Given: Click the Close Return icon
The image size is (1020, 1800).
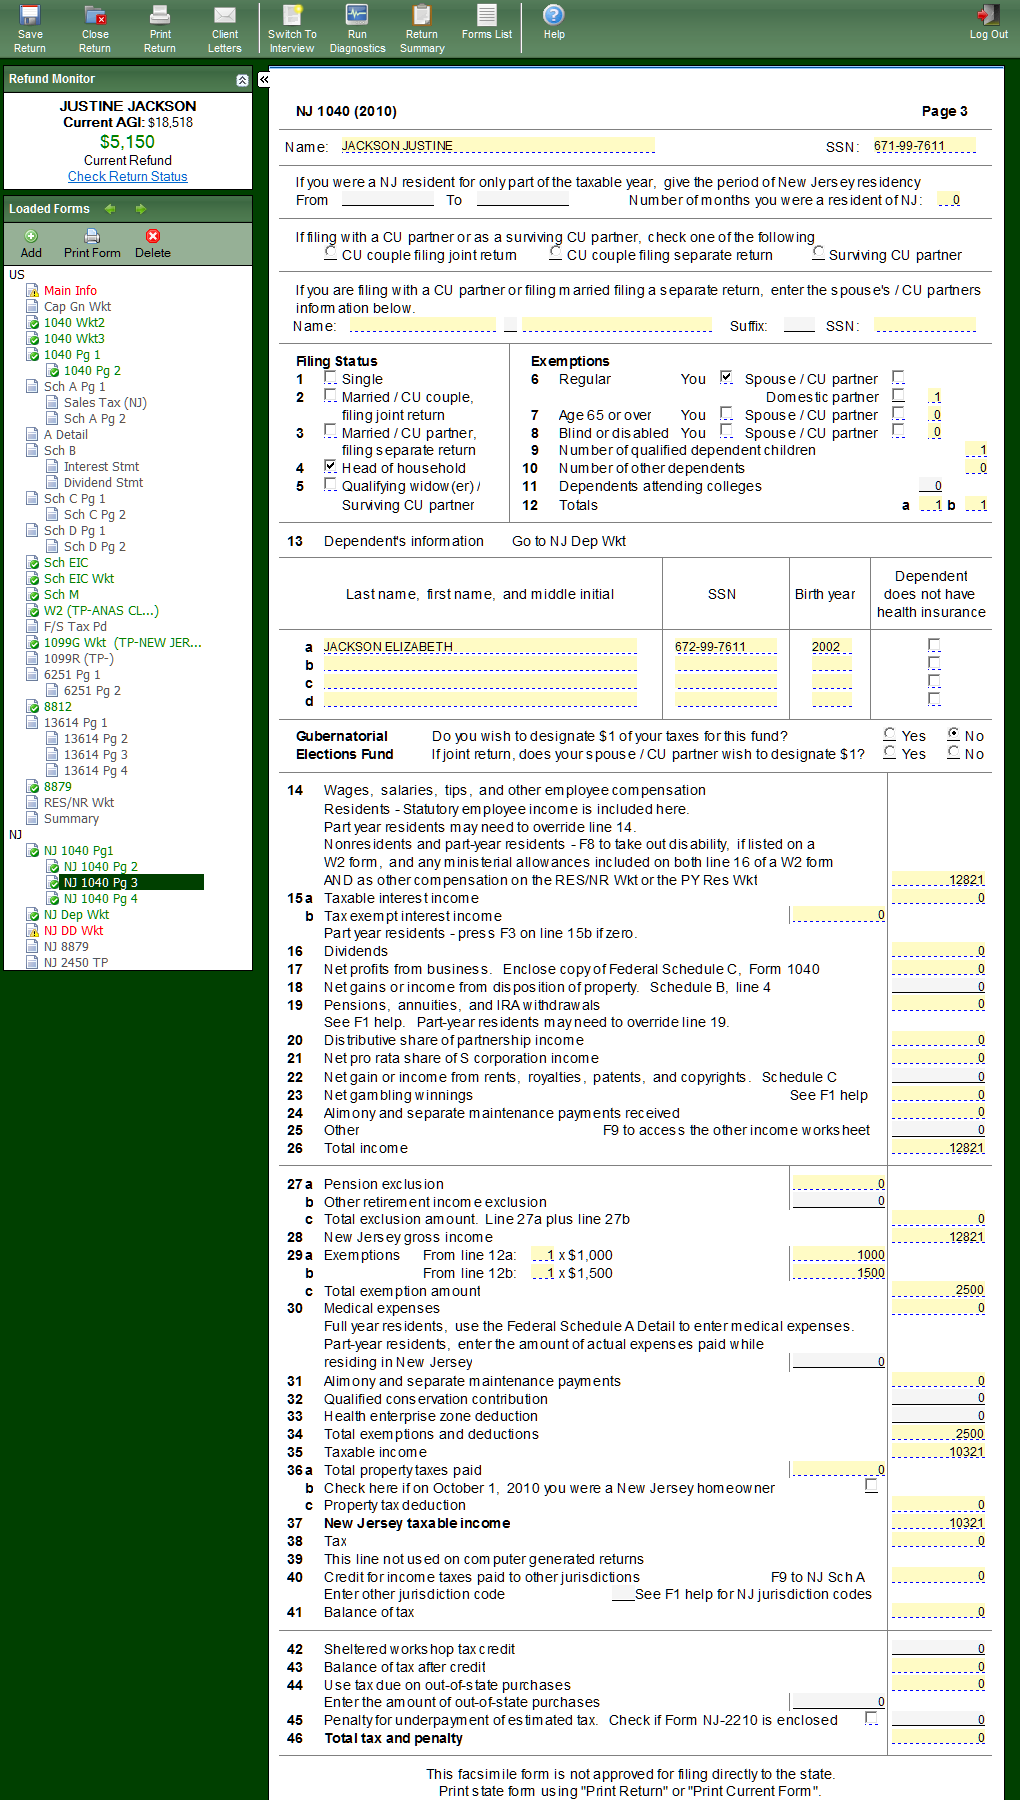Looking at the screenshot, I should coord(95,28).
